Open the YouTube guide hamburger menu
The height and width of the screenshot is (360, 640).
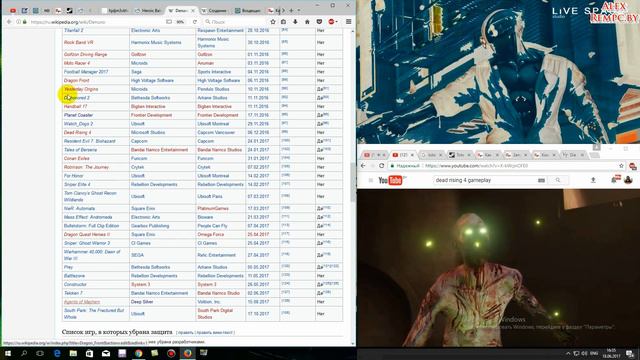point(371,180)
